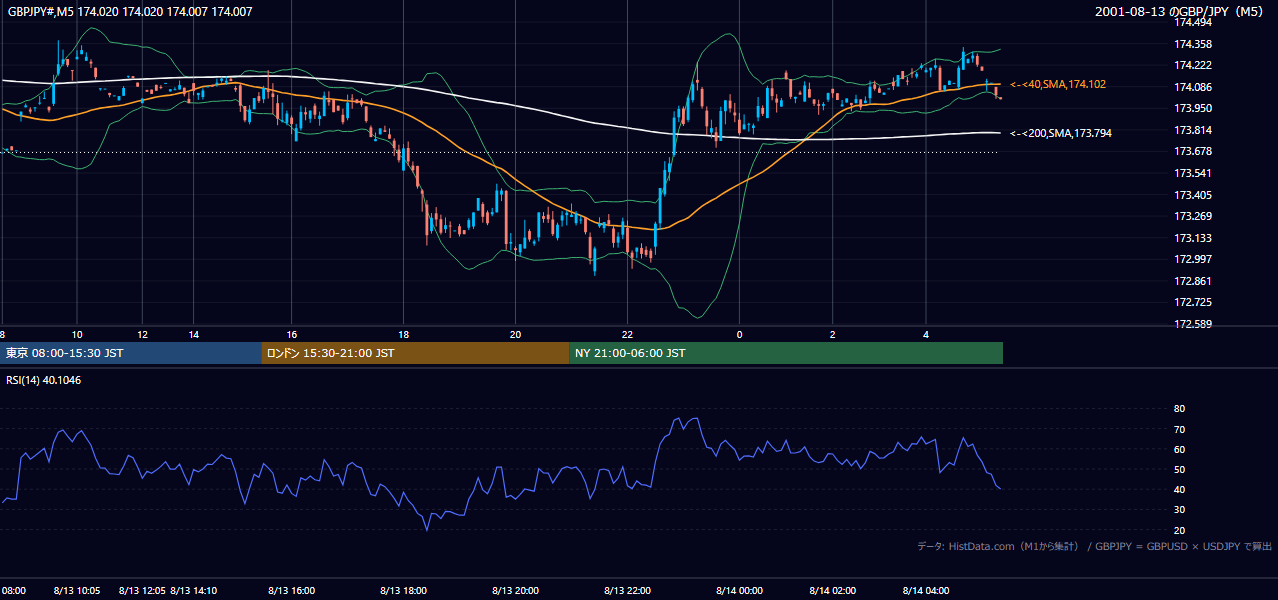Click the 8/13 18:00 date label
Viewport: 1278px width, 600px height.
point(403,591)
